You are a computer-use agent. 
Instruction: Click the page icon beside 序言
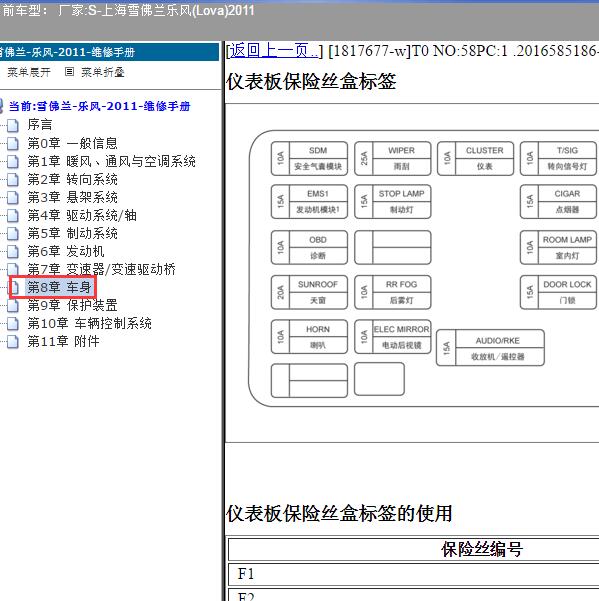click(13, 125)
